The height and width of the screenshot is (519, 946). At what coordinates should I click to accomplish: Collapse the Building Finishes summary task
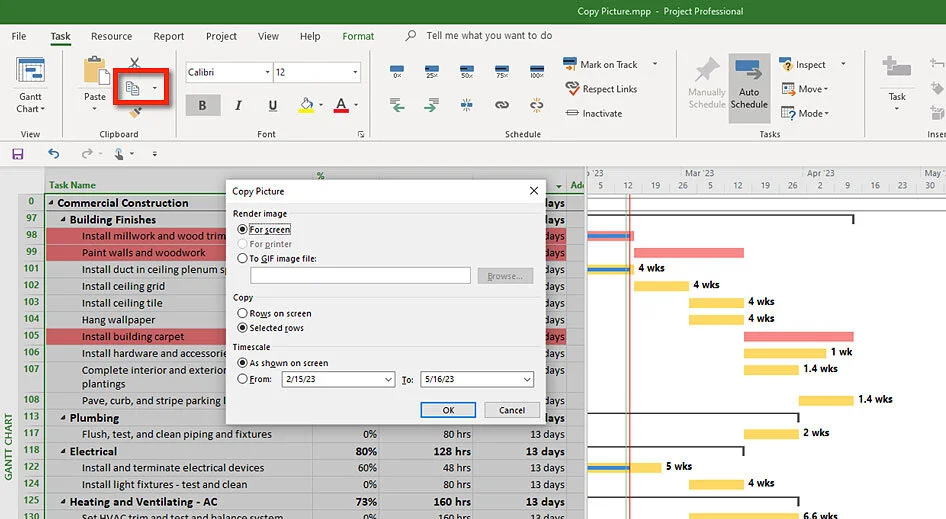pyautogui.click(x=63, y=220)
